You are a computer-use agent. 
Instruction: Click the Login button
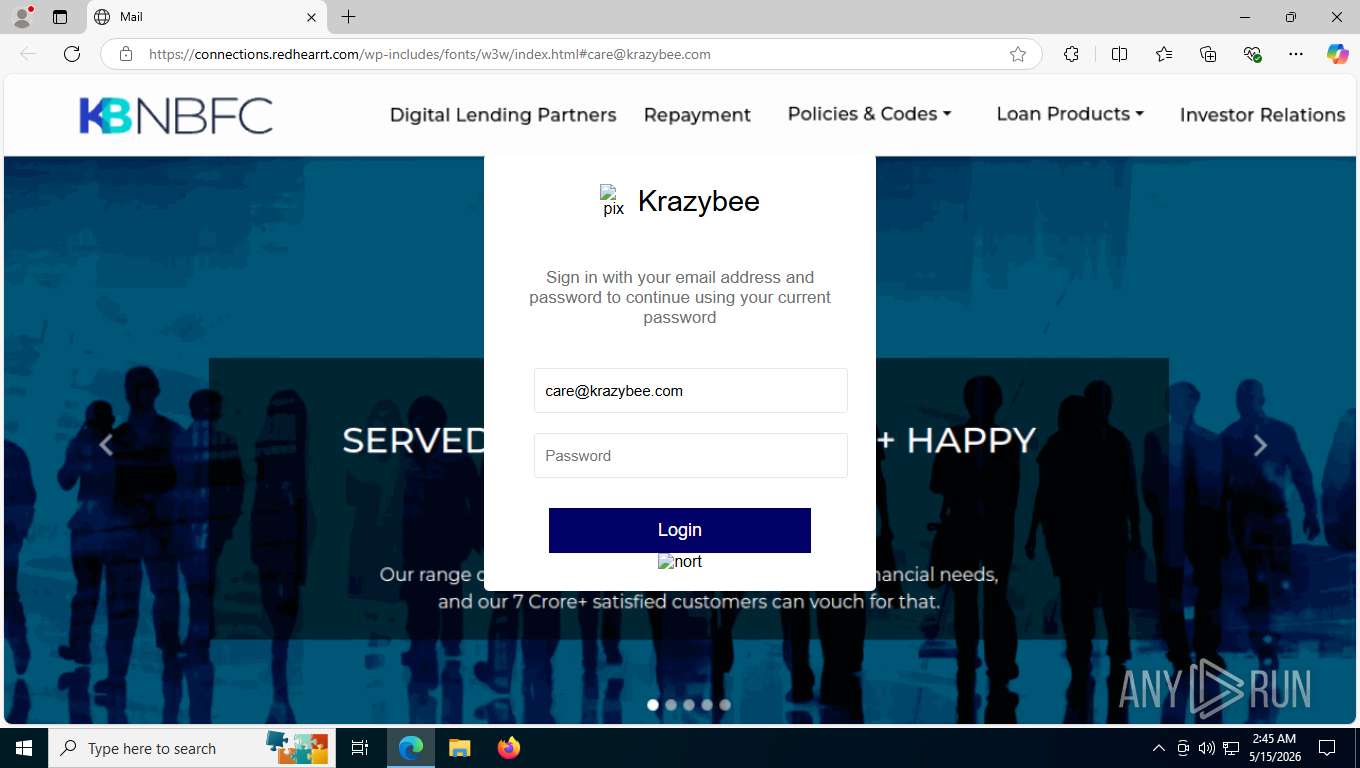(x=680, y=530)
